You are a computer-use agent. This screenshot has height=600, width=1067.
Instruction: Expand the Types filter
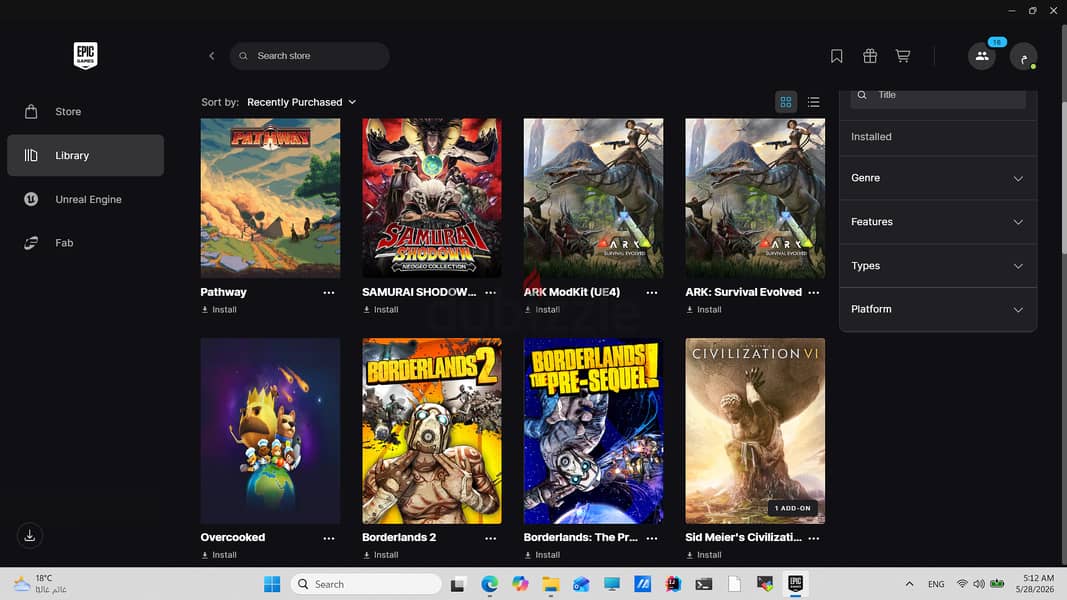coord(938,266)
